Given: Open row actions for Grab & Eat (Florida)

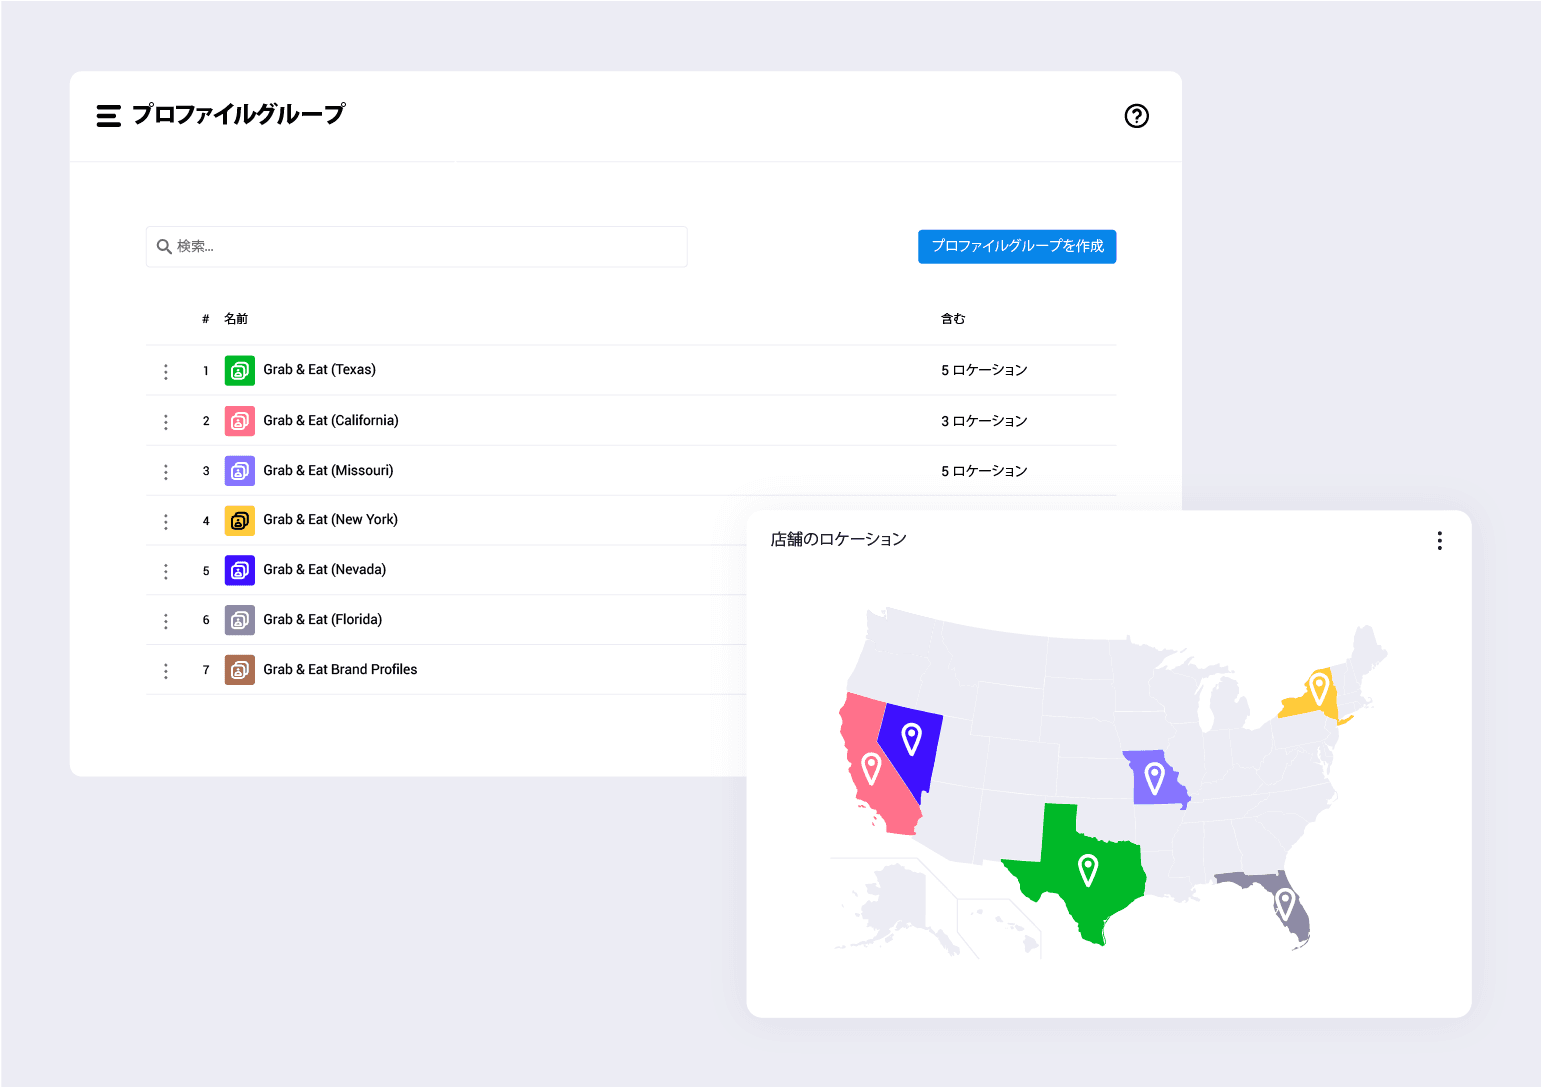Looking at the screenshot, I should pos(166,621).
